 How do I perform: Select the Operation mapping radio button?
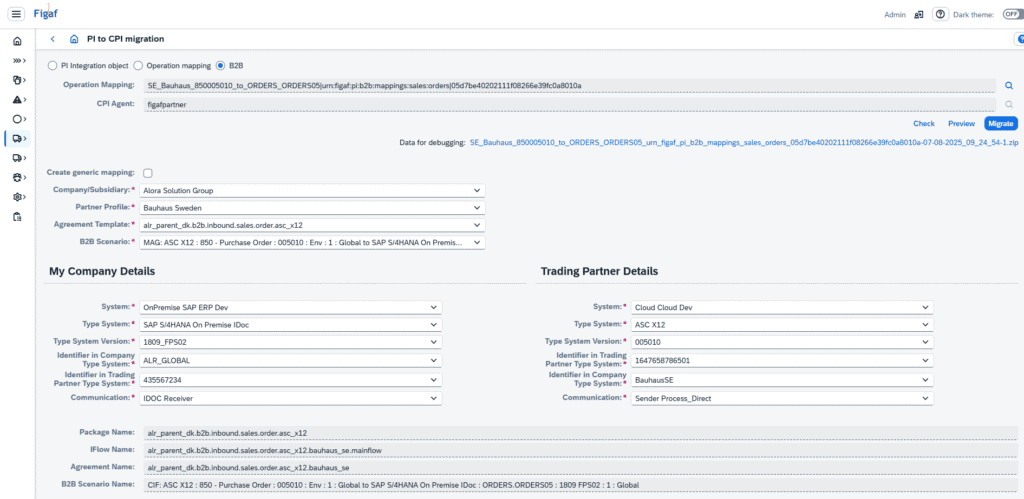(138, 65)
